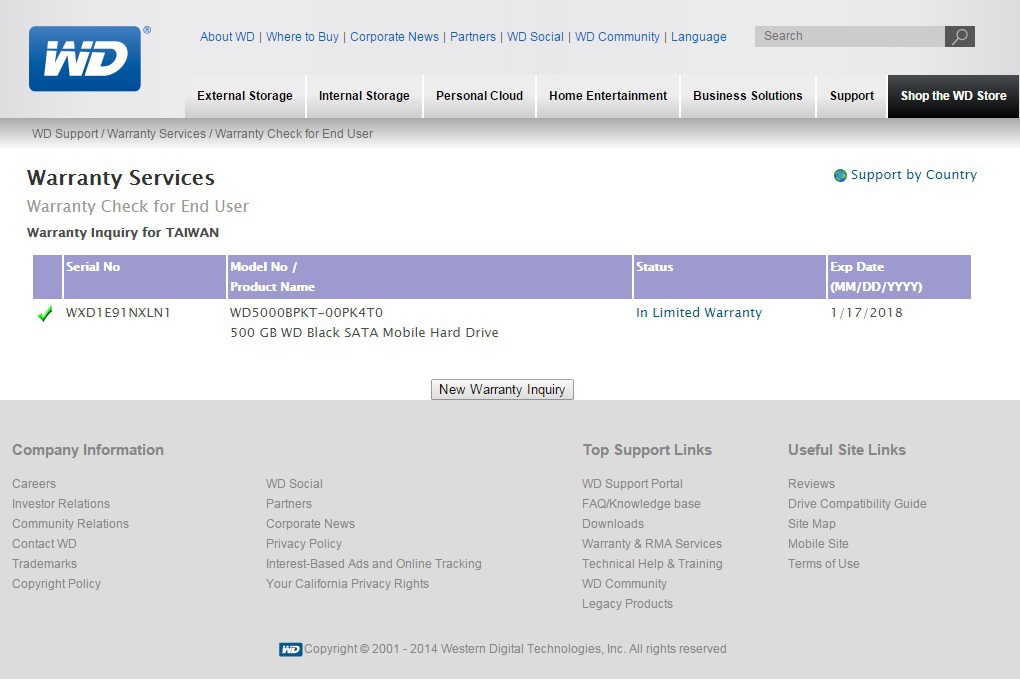
Task: Open the top Corporate News link
Action: coord(394,37)
